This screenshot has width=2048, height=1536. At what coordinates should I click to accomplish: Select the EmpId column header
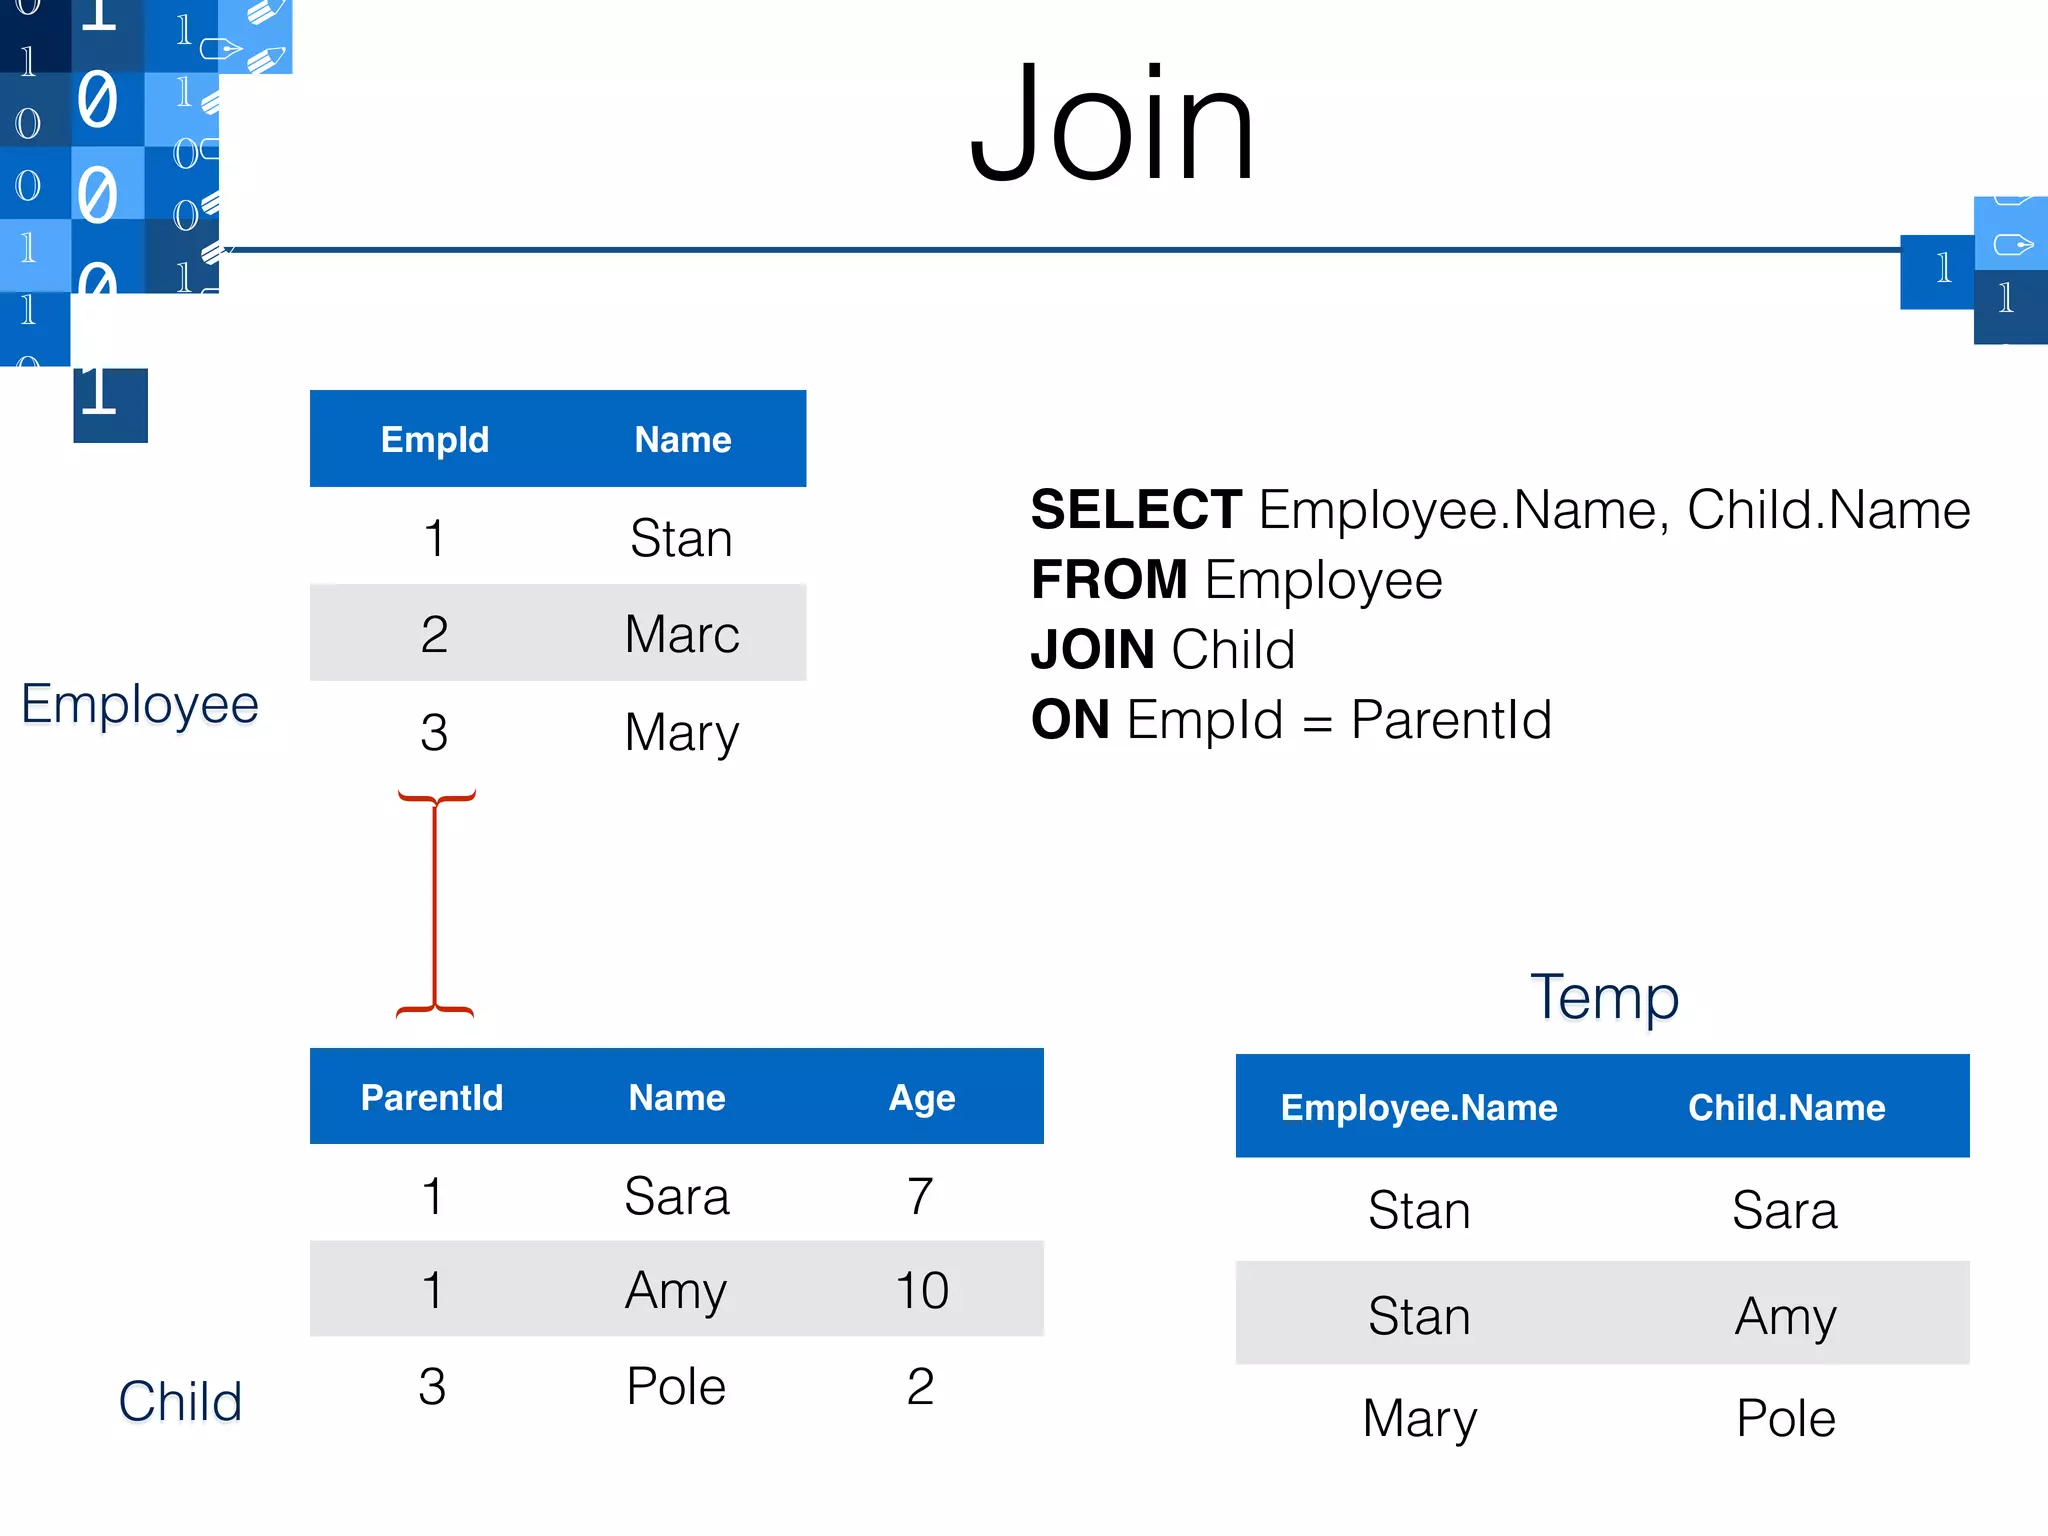[x=435, y=439]
